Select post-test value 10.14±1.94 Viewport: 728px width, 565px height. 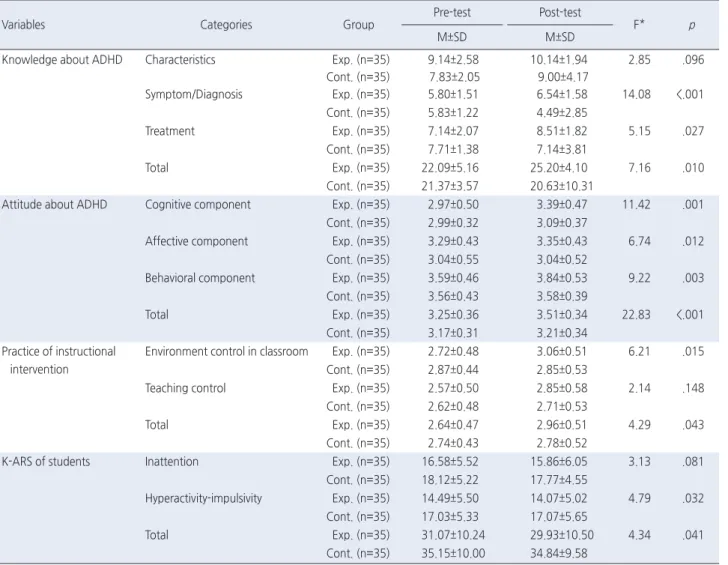tap(559, 60)
